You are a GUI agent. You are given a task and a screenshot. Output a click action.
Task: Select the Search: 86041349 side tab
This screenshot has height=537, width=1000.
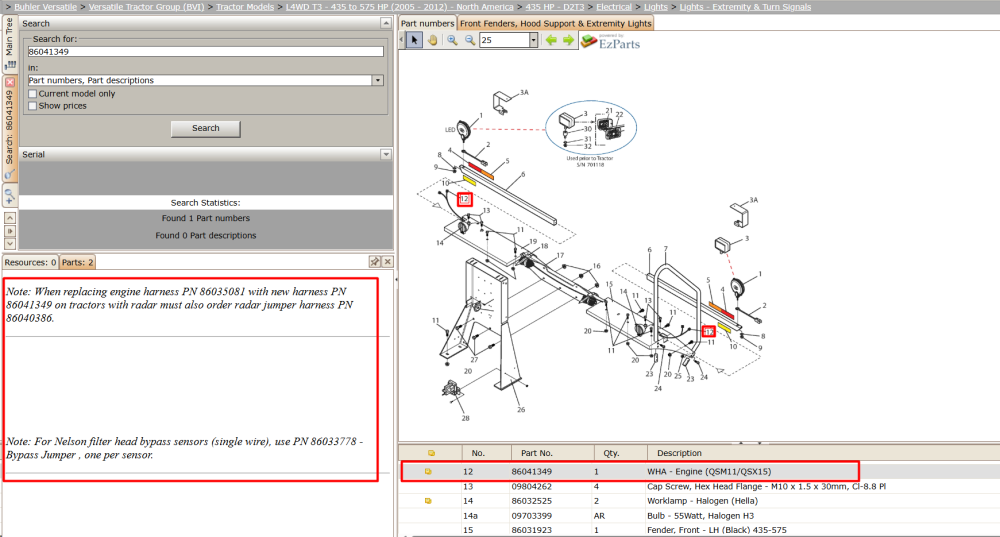point(10,128)
